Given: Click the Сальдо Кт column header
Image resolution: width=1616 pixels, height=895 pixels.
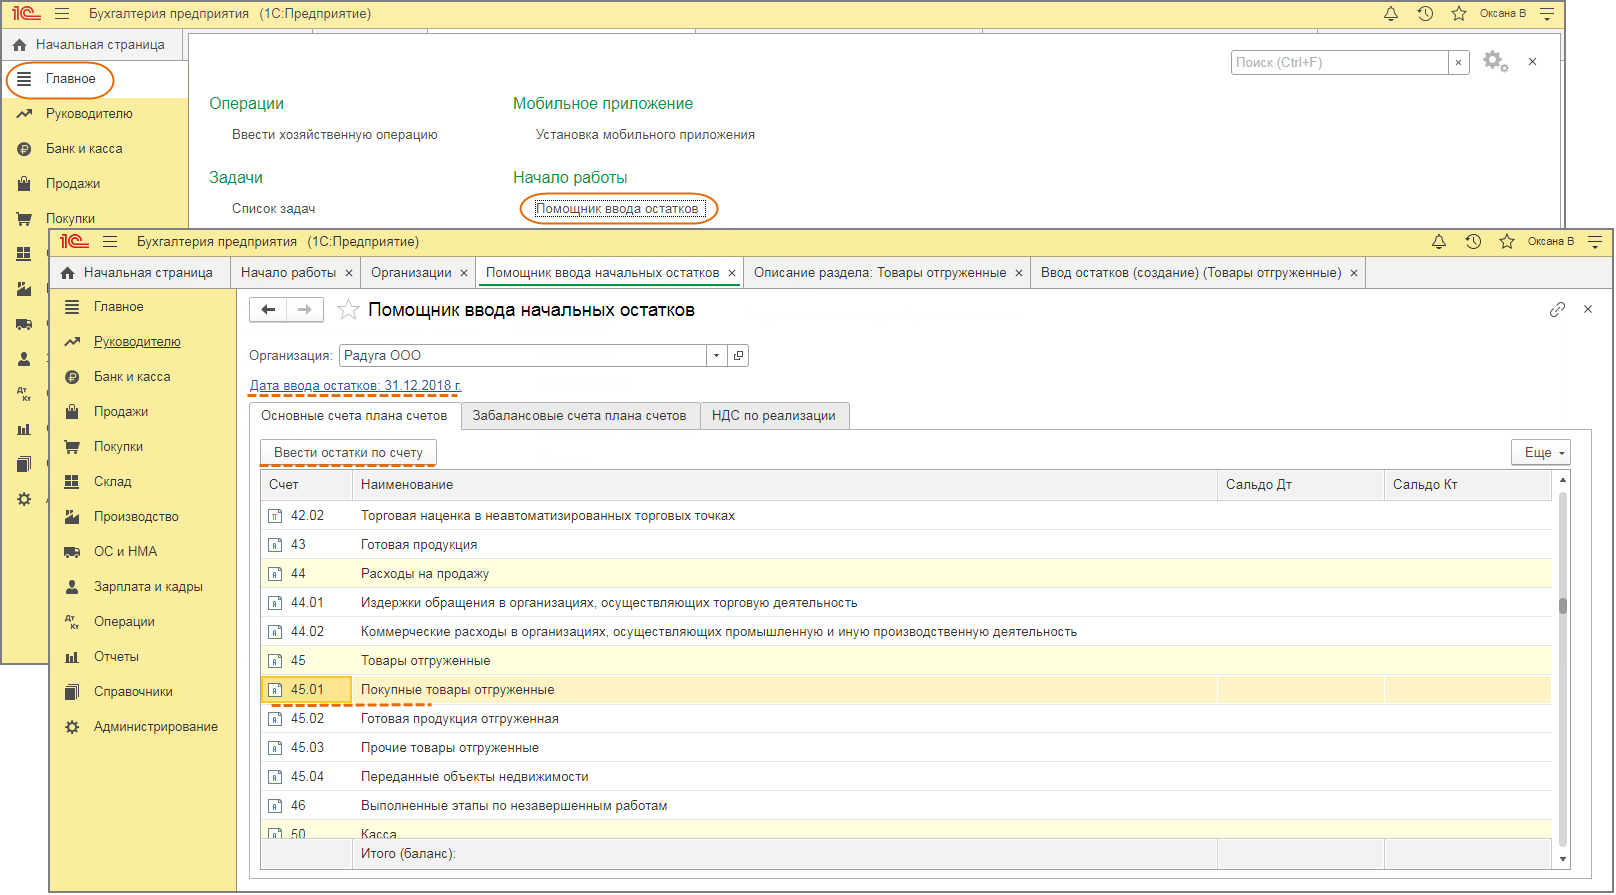Looking at the screenshot, I should coord(1468,485).
